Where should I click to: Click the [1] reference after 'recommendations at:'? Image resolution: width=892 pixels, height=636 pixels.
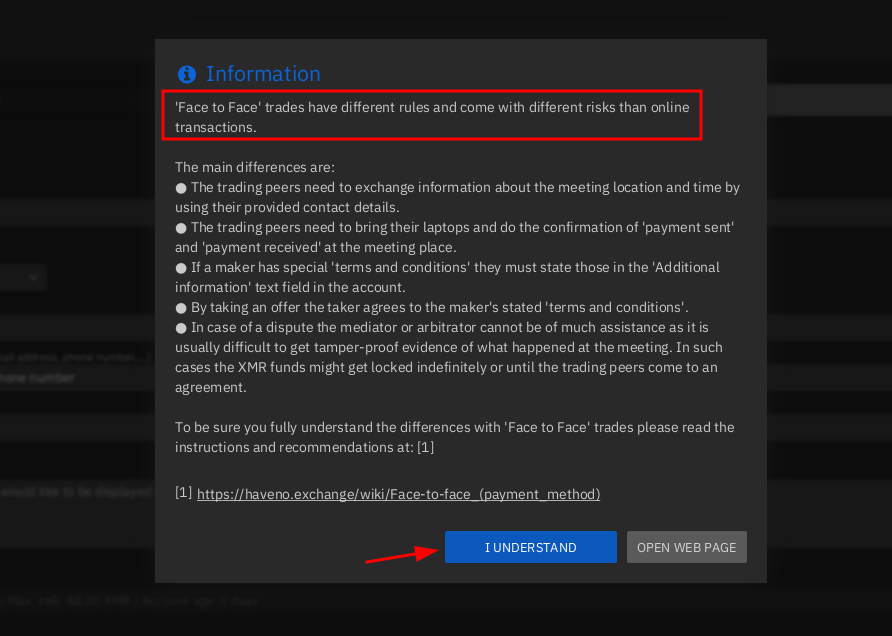(424, 448)
